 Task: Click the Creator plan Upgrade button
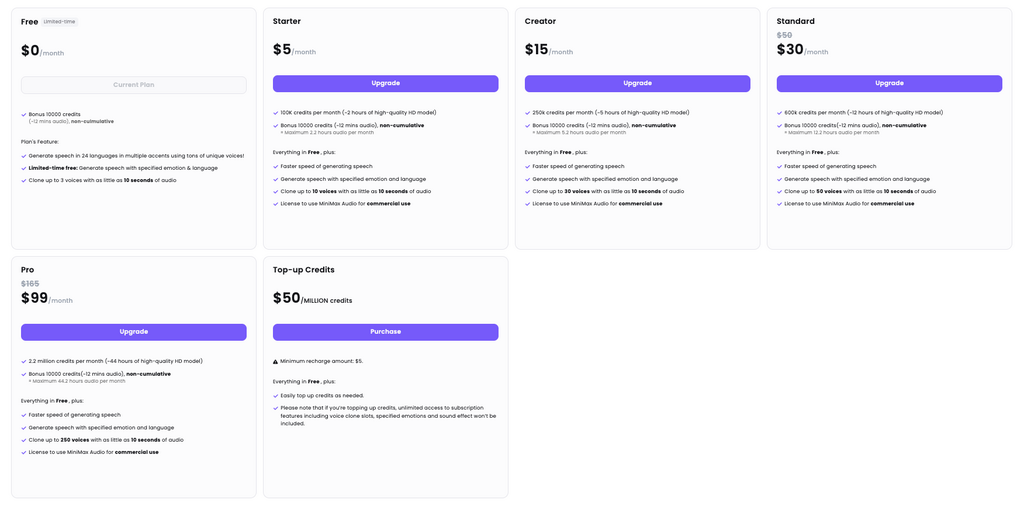coord(637,84)
